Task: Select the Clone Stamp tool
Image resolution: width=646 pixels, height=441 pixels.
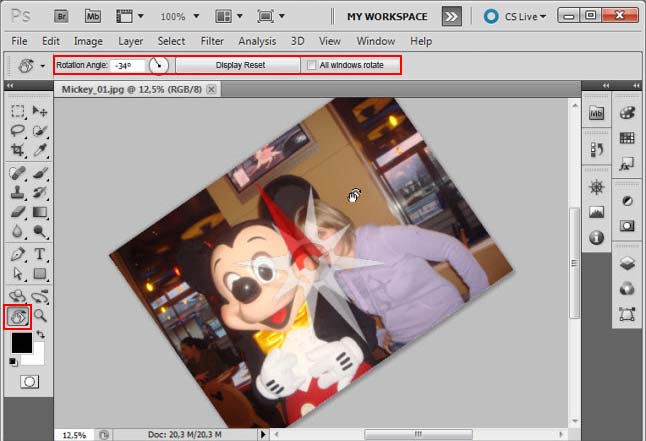Action: (17, 192)
